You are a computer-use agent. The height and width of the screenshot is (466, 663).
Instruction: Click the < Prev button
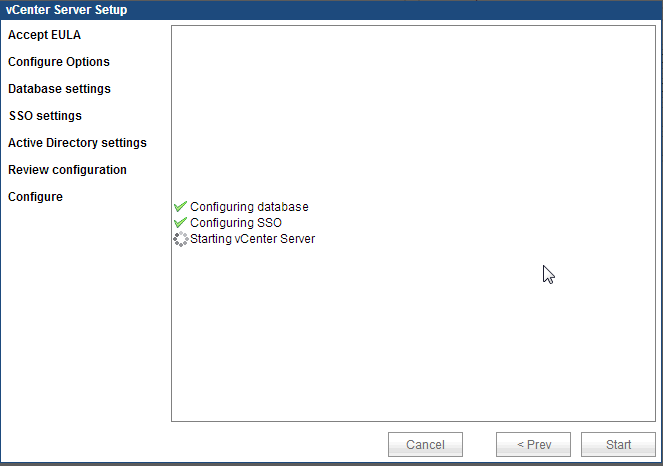(x=533, y=445)
